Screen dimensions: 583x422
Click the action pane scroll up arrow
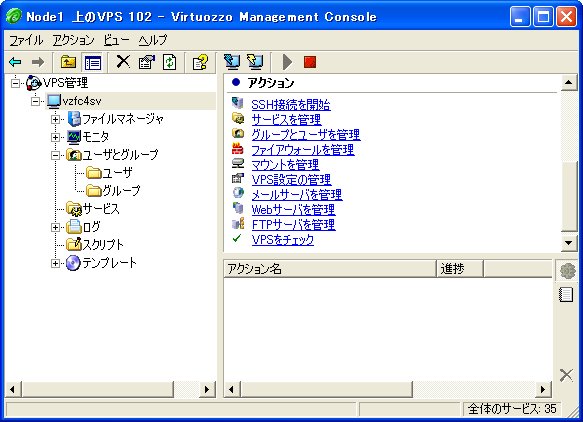(x=568, y=82)
